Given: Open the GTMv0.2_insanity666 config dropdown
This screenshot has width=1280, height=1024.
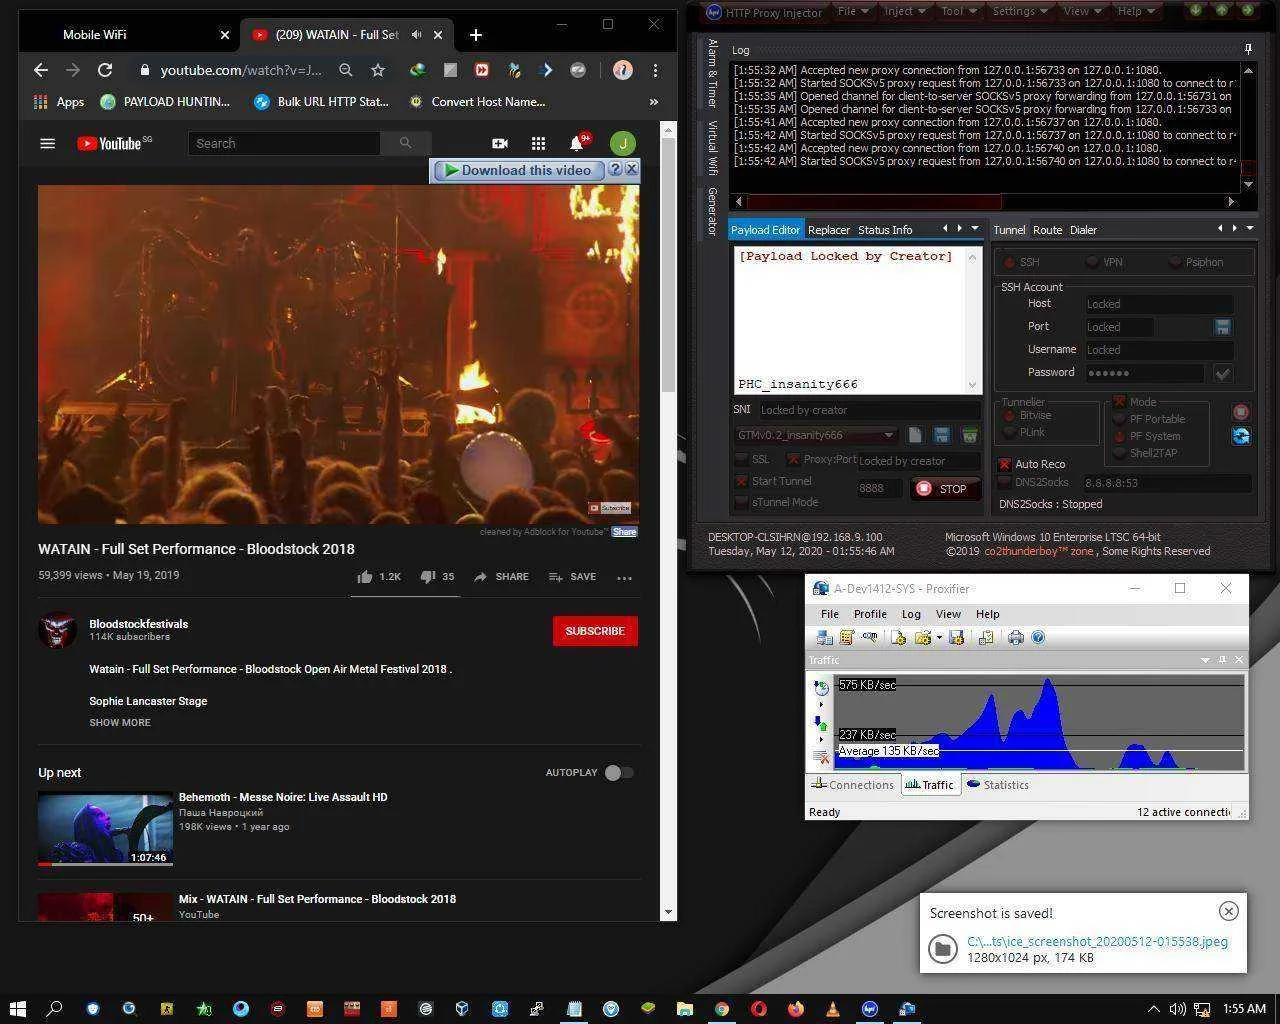Looking at the screenshot, I should 816,435.
